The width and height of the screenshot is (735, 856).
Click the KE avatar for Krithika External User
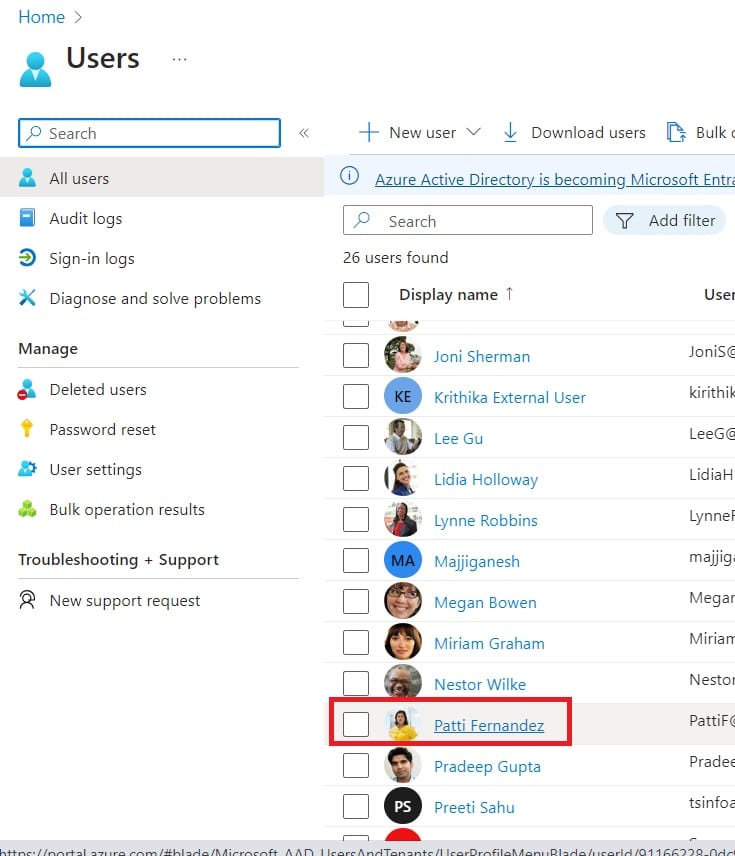click(x=403, y=396)
